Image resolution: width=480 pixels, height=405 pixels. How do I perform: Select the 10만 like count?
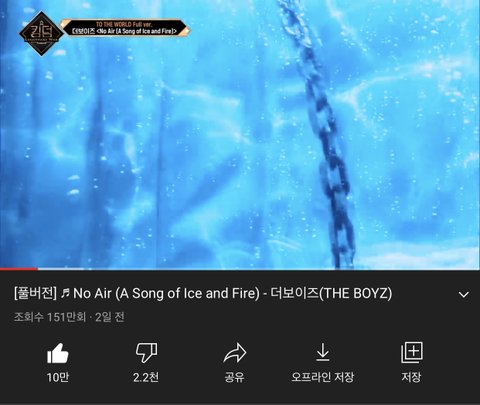pos(58,377)
